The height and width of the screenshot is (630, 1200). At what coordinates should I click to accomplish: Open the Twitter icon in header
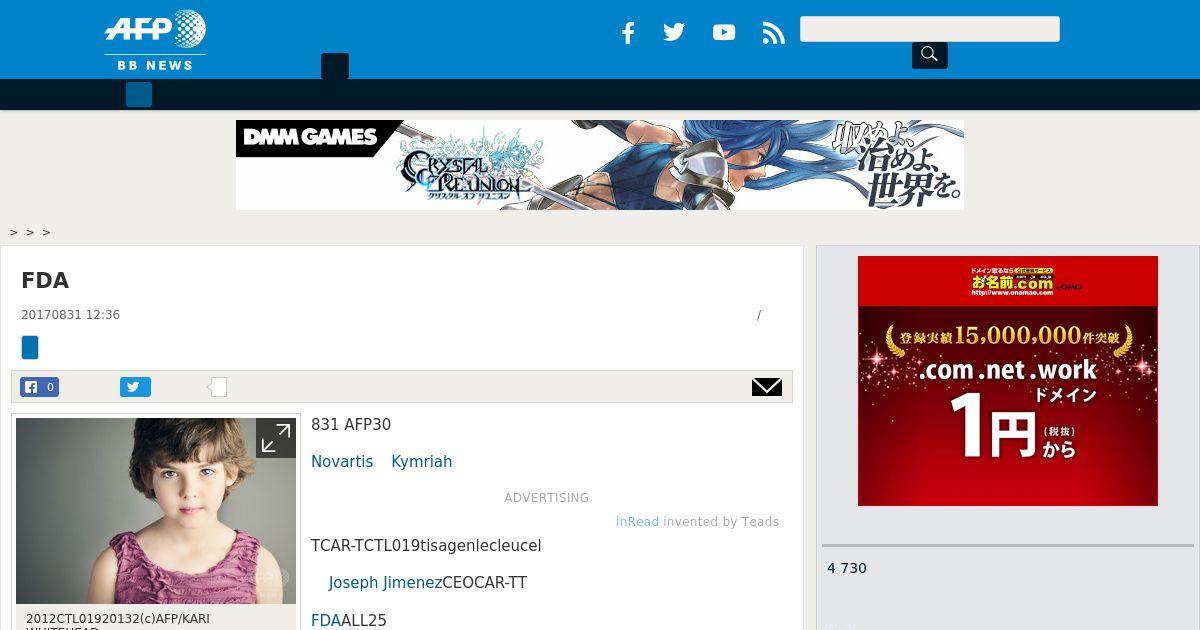(x=674, y=32)
